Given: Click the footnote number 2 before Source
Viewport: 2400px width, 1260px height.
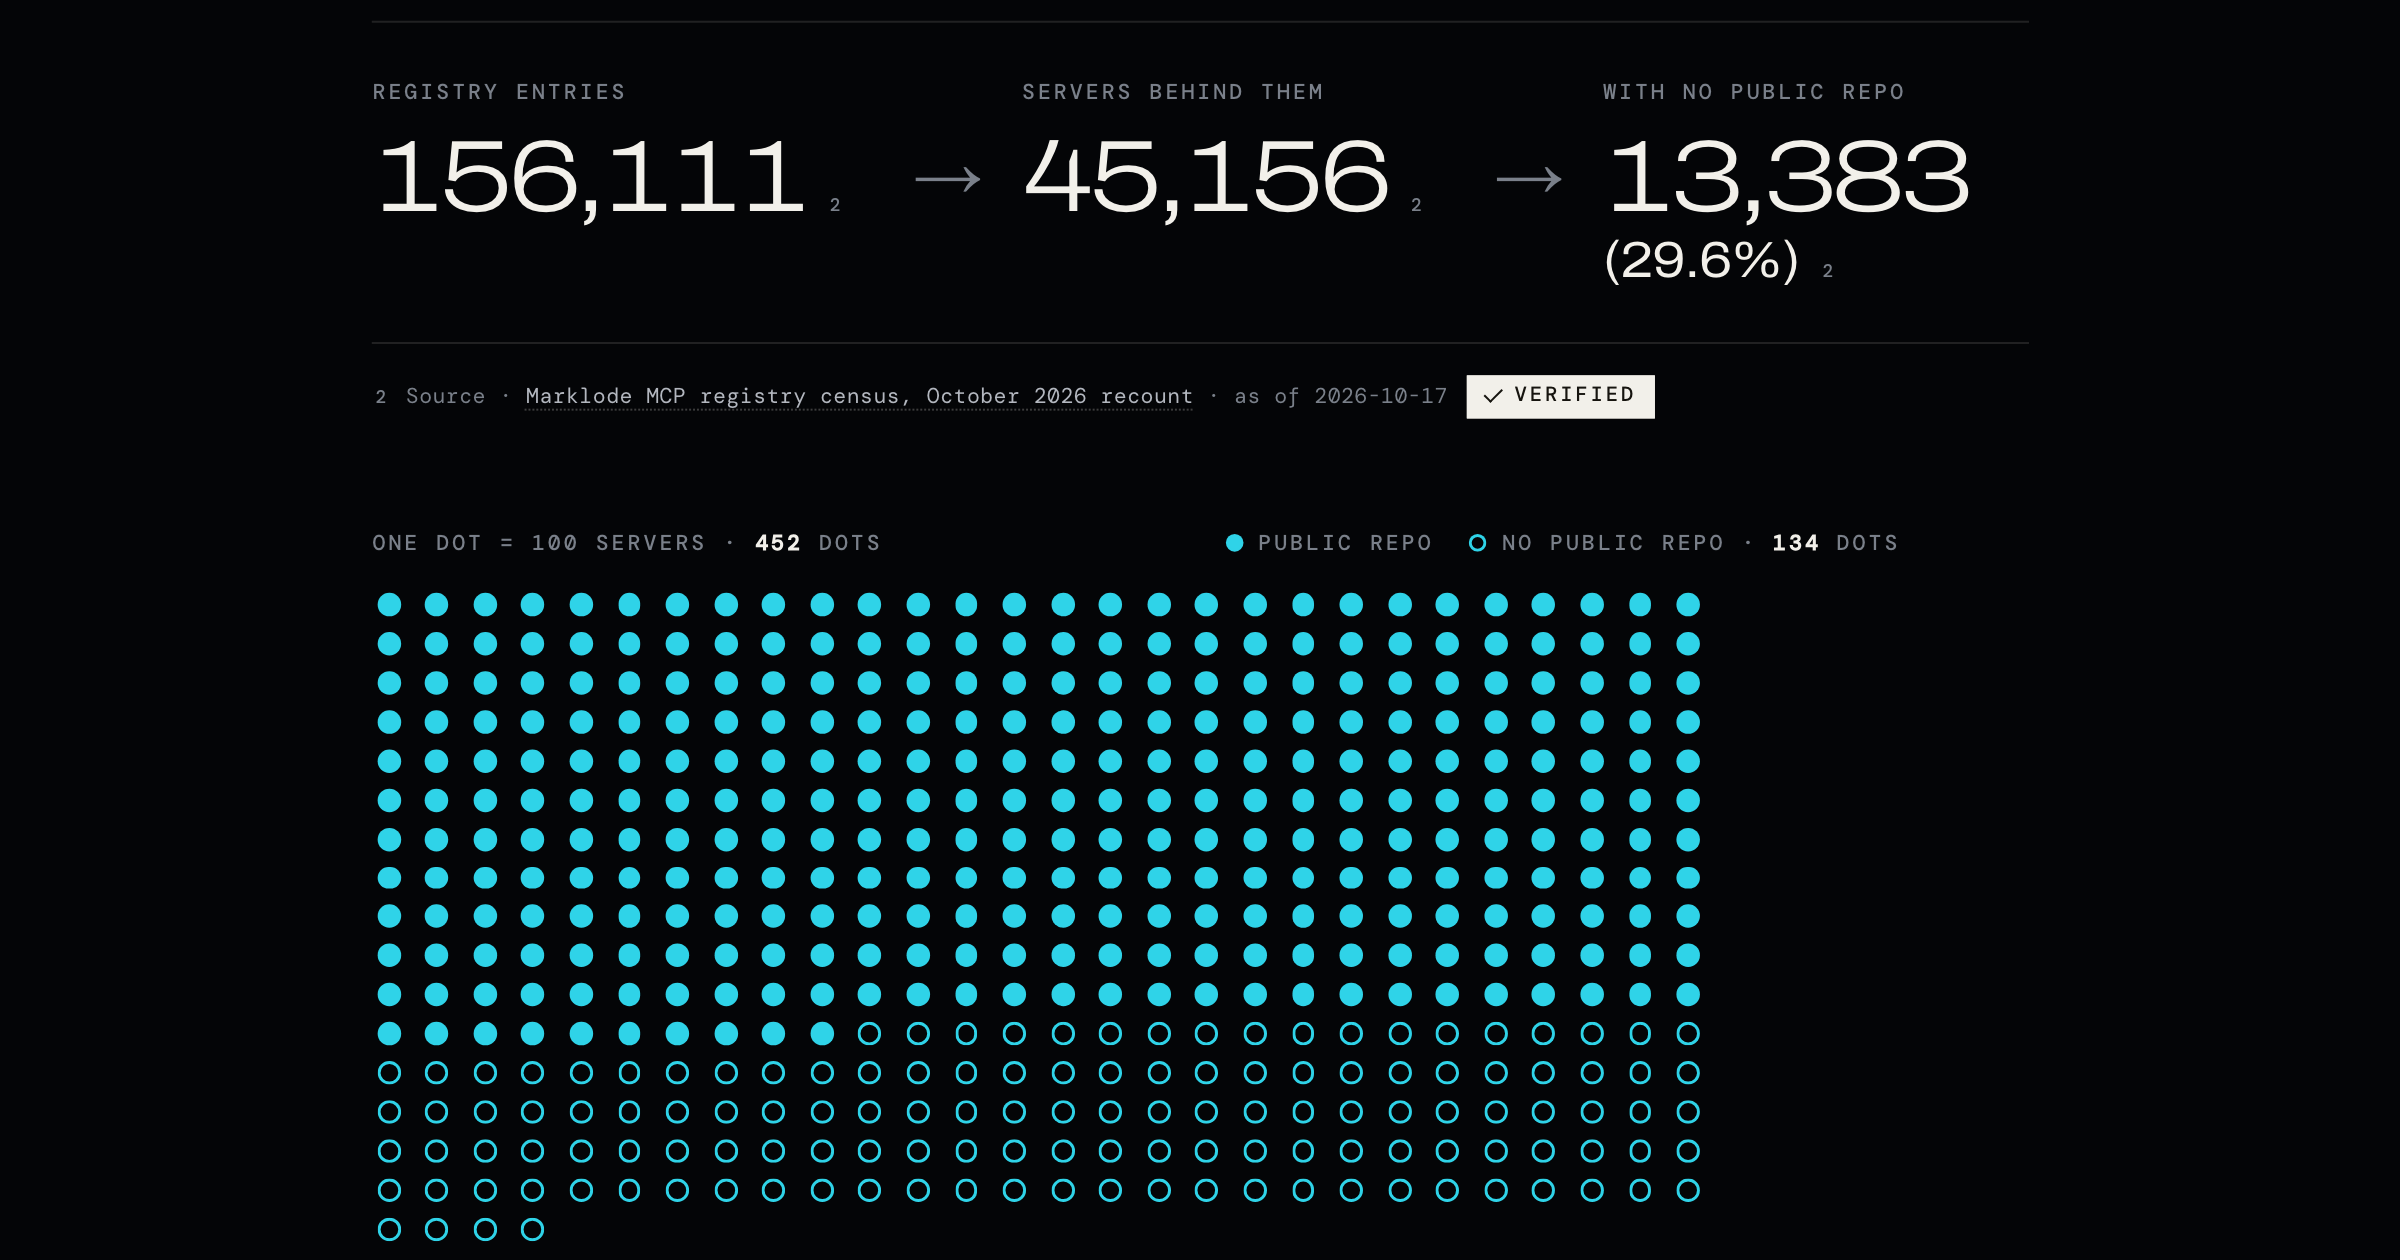Looking at the screenshot, I should coord(381,397).
